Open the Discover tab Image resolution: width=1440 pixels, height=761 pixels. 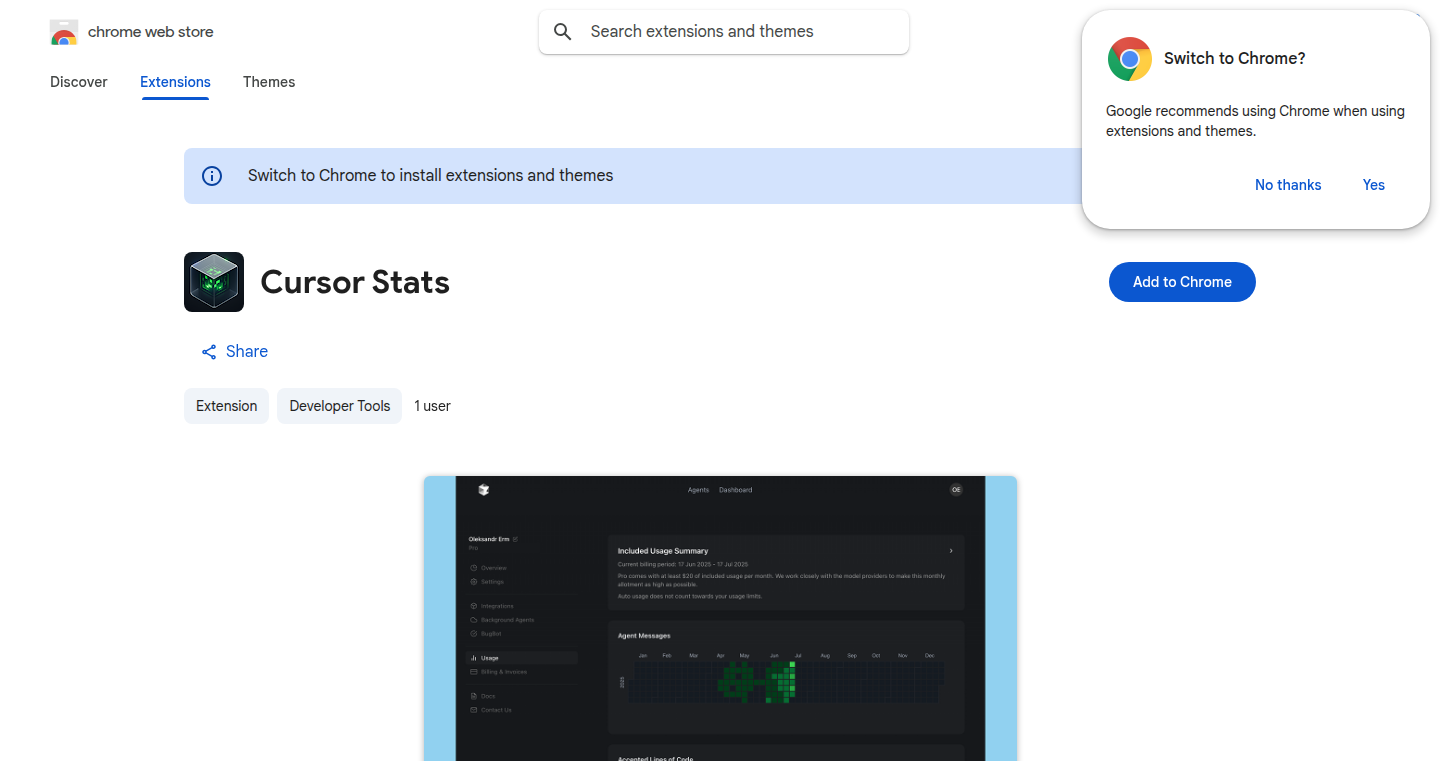coord(79,82)
